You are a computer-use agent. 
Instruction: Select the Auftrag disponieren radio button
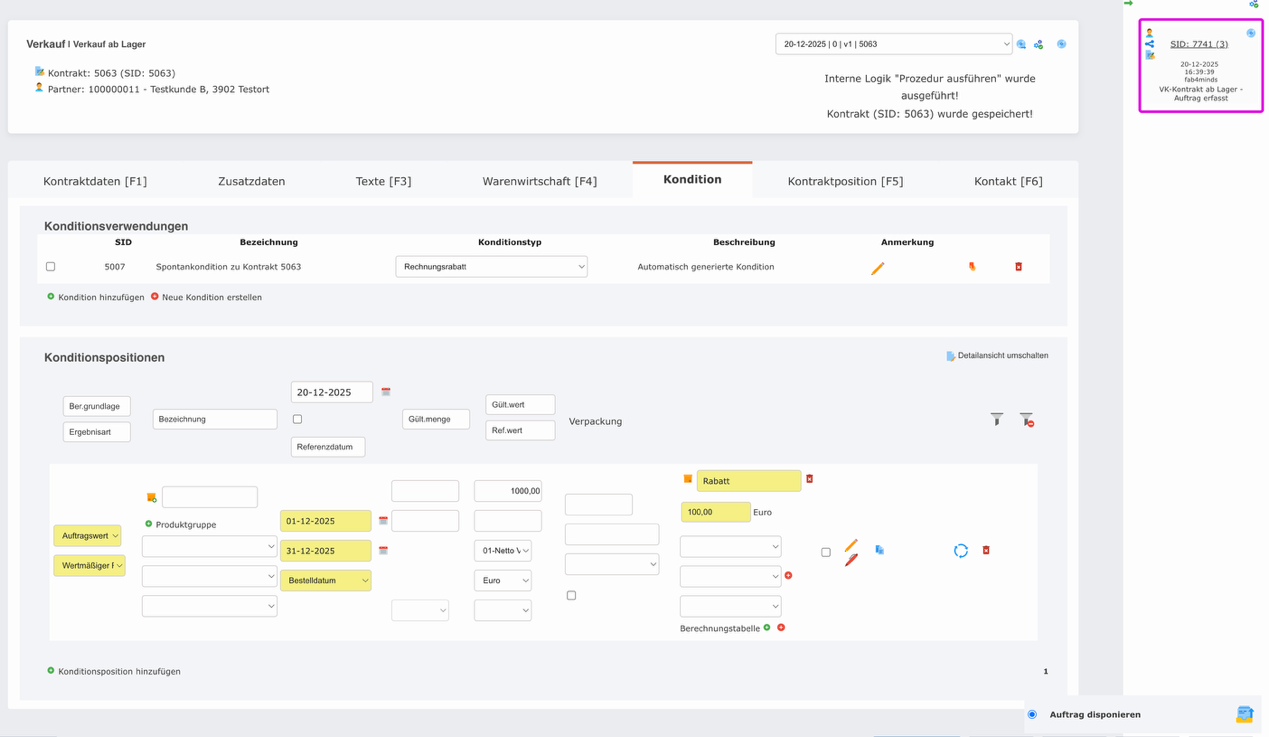[x=1032, y=715]
